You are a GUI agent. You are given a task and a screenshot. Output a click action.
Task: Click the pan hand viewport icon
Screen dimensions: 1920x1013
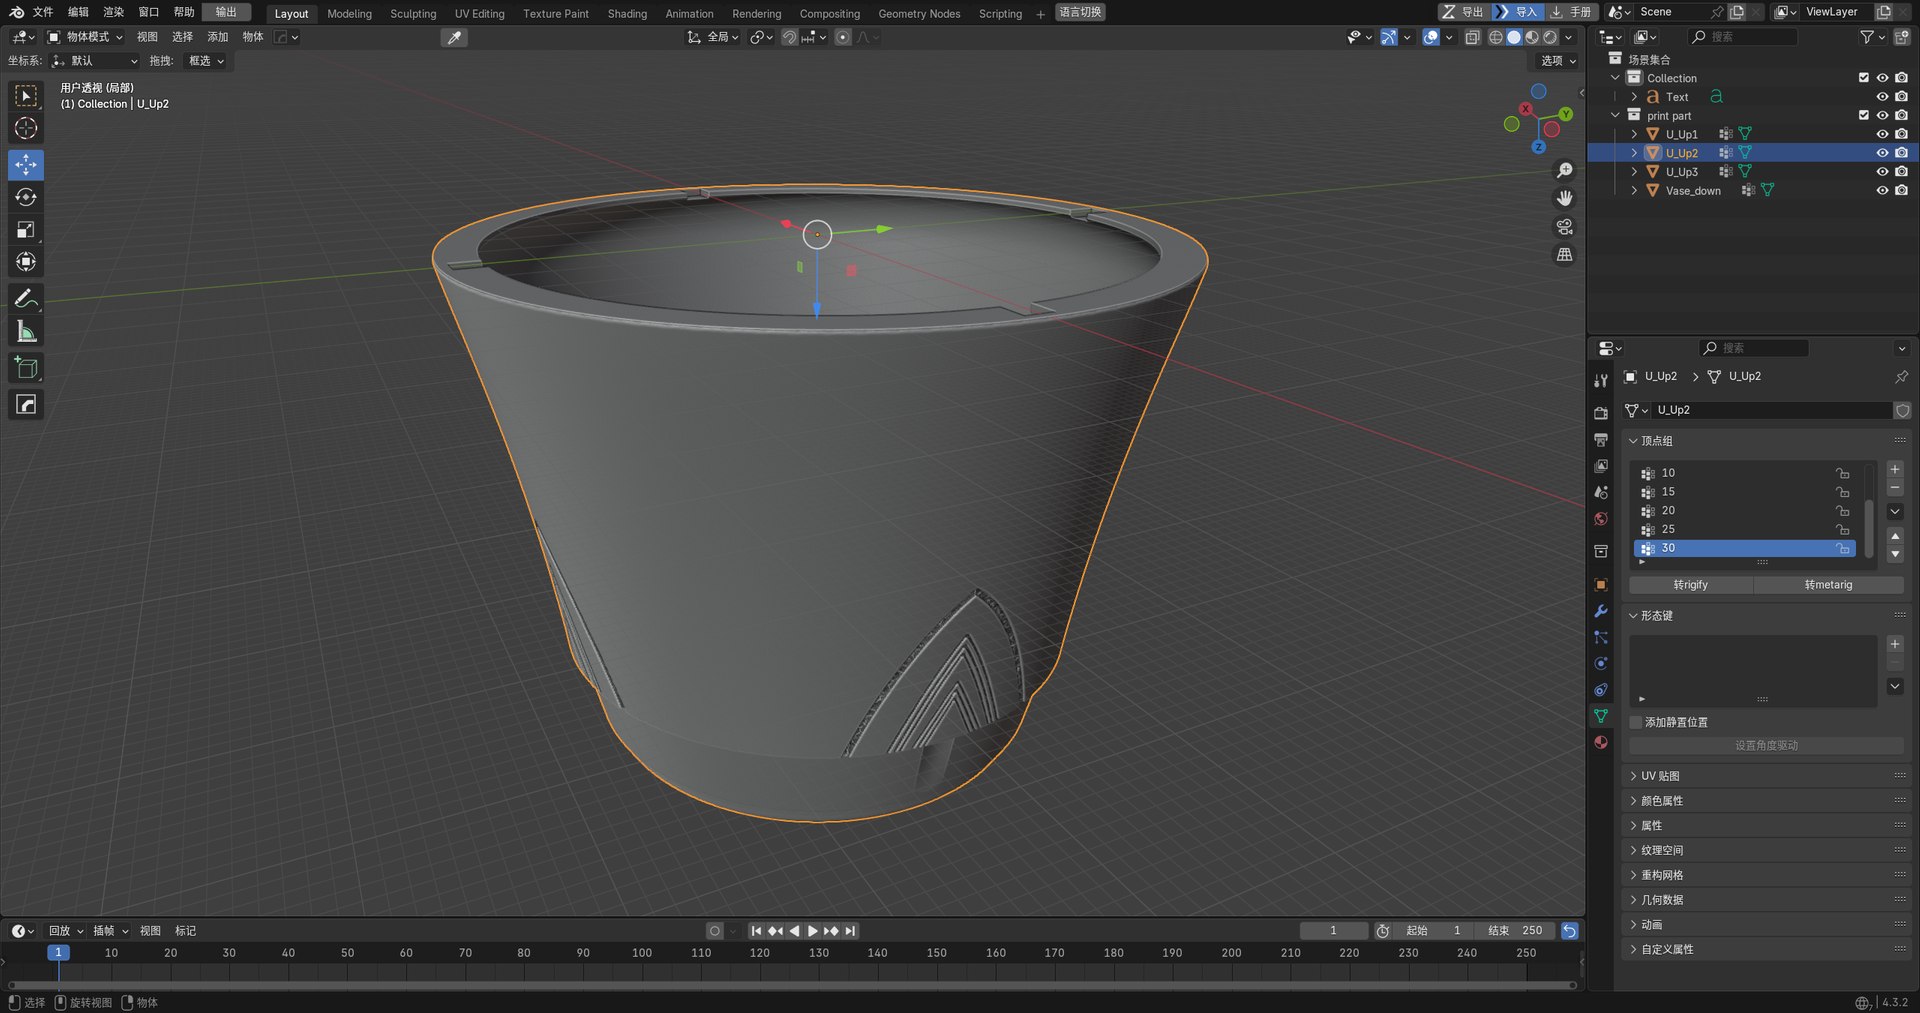click(1565, 199)
